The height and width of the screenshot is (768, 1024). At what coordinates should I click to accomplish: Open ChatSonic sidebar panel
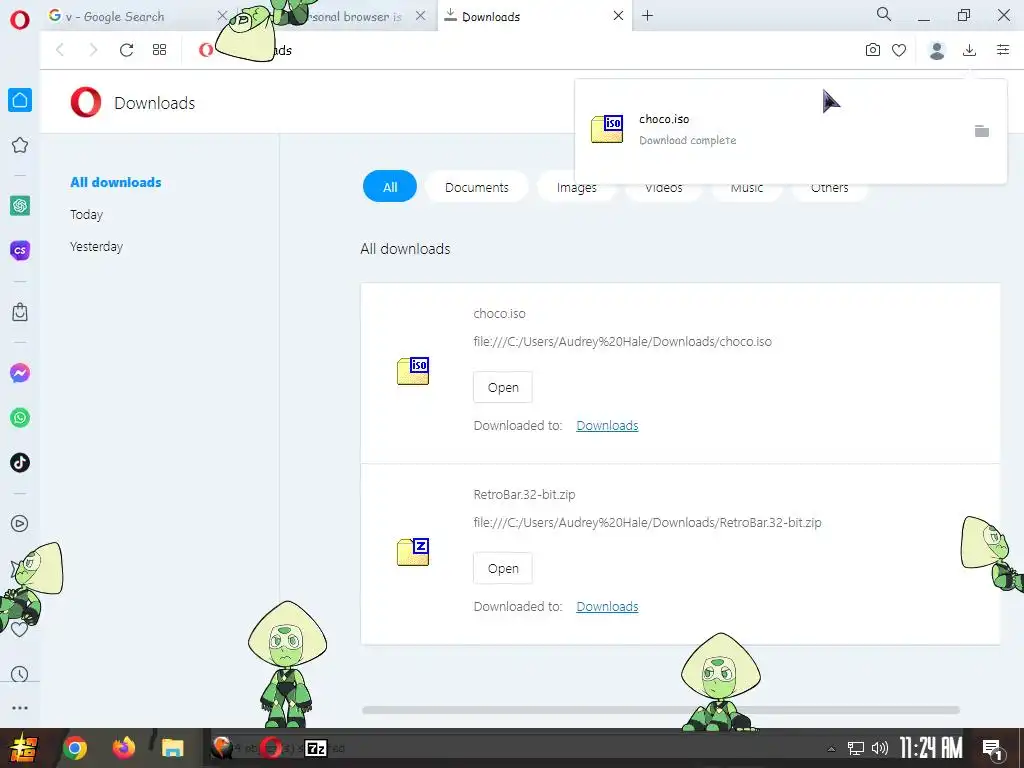pyautogui.click(x=20, y=250)
